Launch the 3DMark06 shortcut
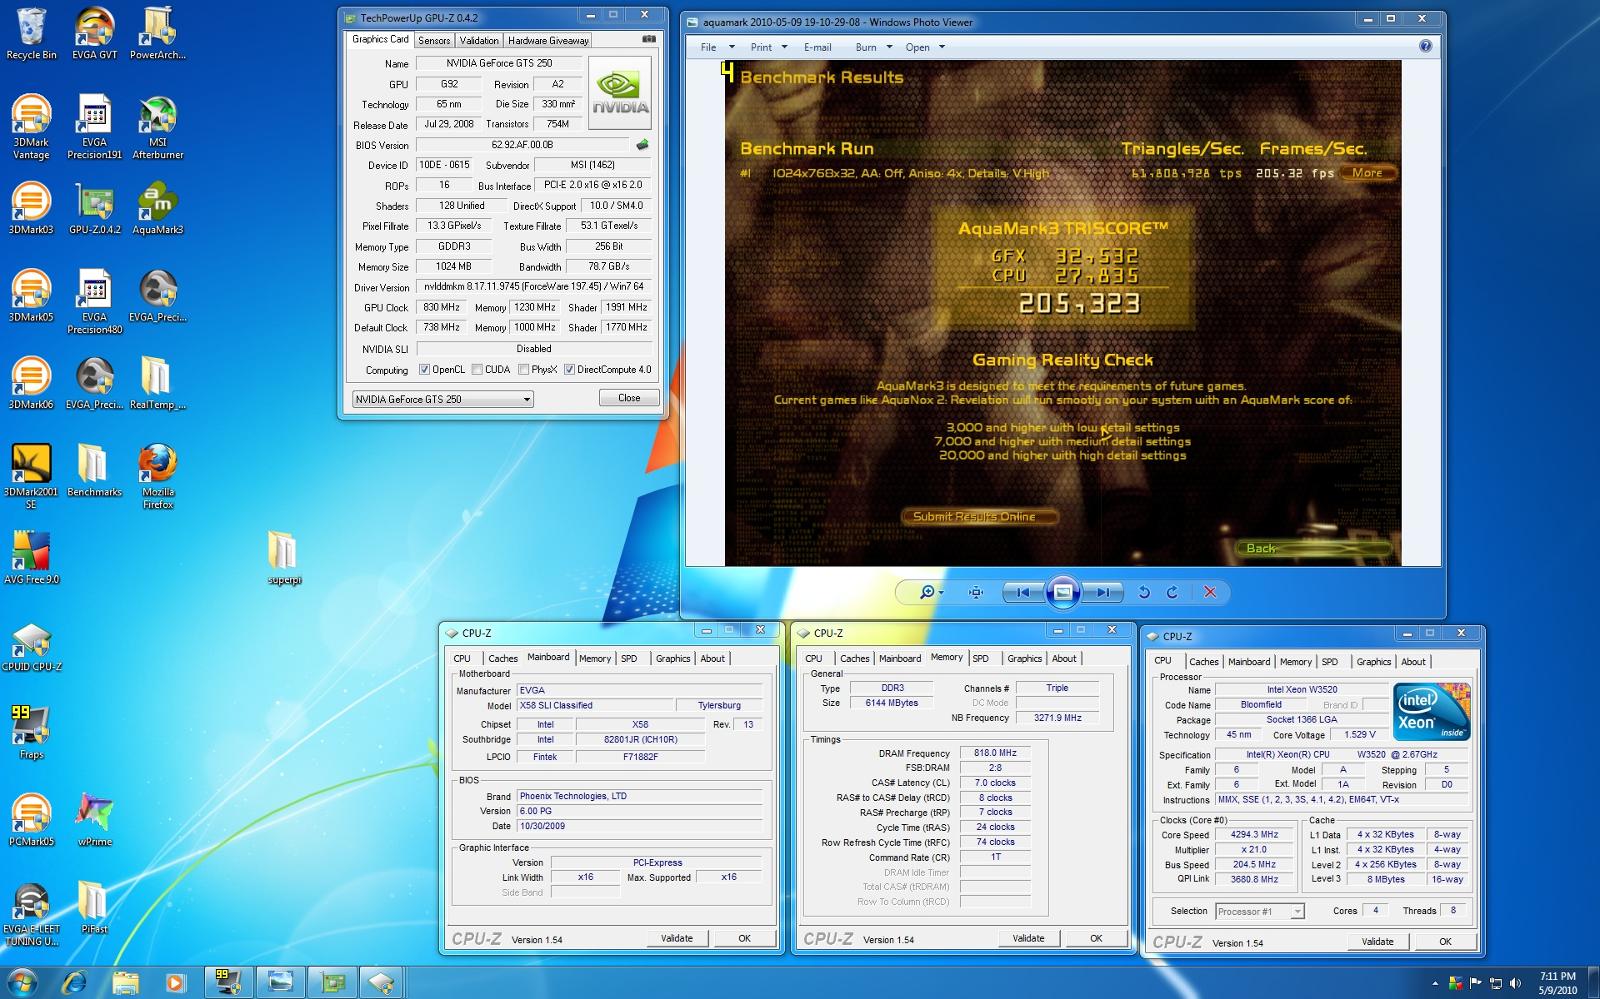 coord(31,383)
